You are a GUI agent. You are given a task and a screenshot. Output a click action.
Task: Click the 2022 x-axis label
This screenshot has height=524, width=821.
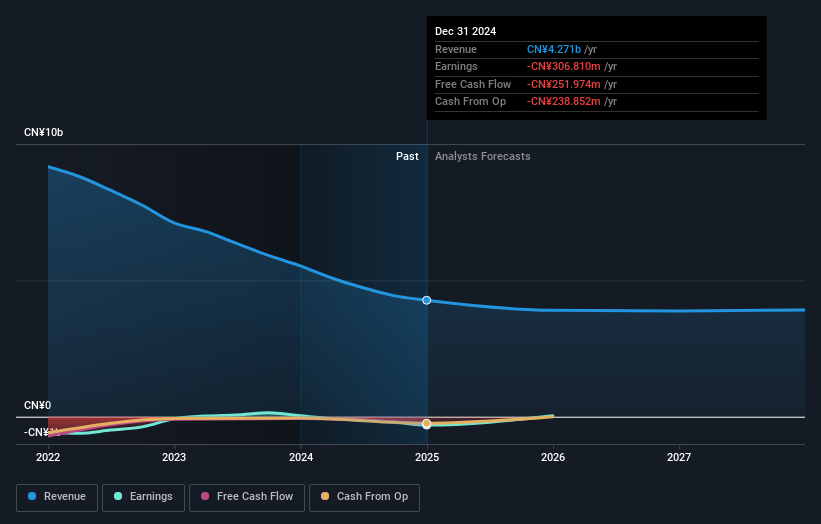(48, 457)
